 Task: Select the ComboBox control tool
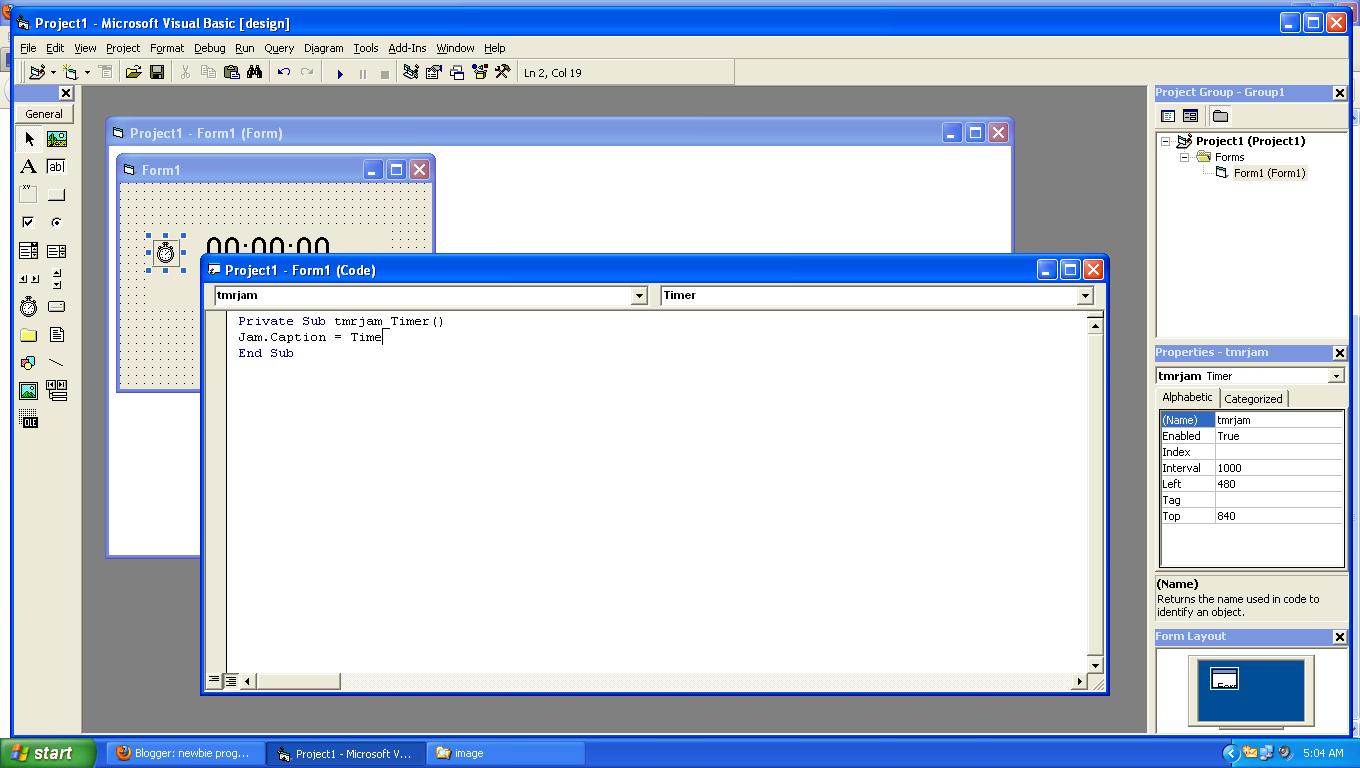pos(29,251)
